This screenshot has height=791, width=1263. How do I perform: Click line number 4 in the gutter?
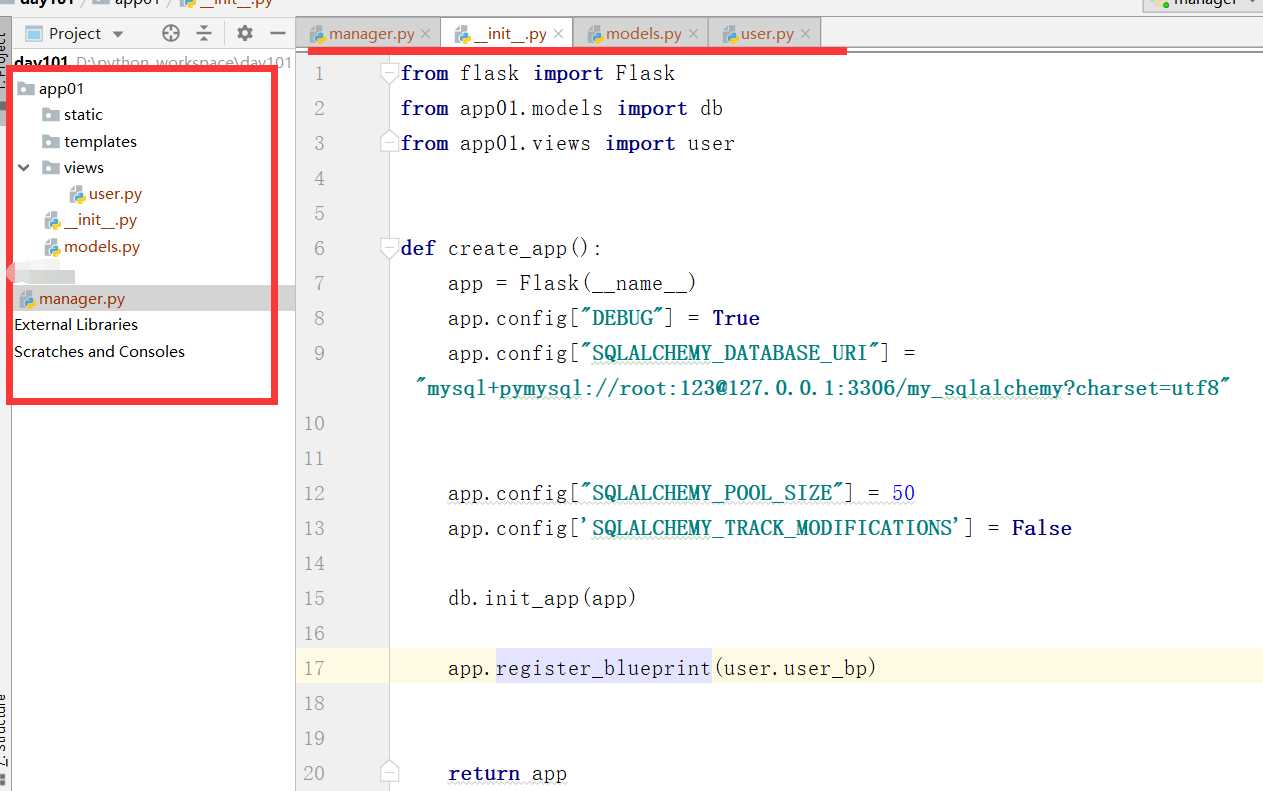[x=319, y=178]
